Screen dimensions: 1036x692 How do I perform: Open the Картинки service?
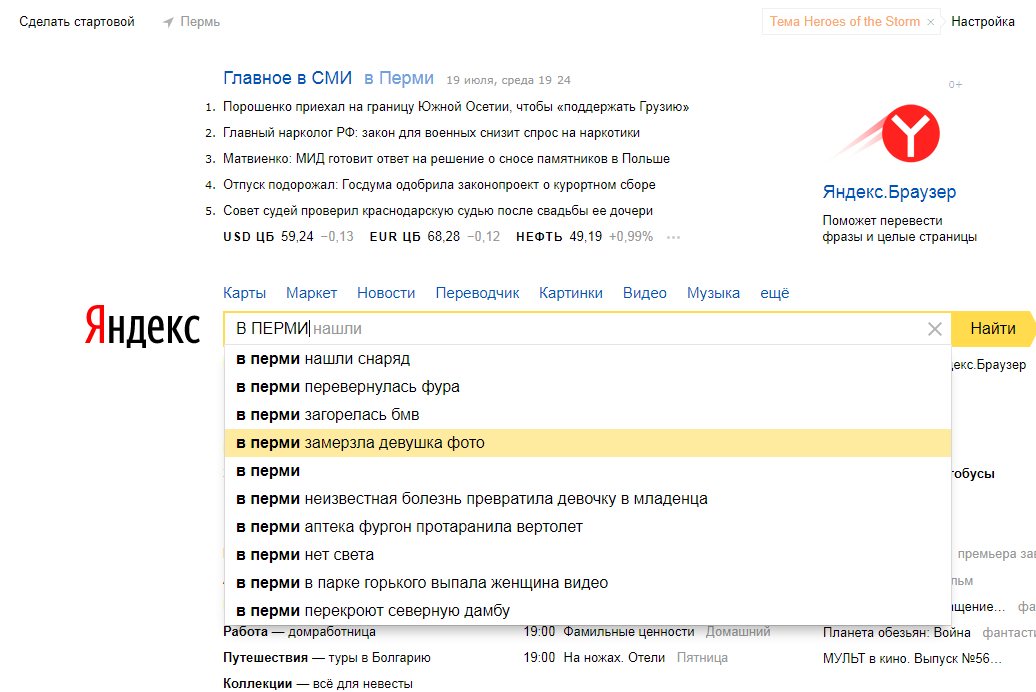coord(571,293)
